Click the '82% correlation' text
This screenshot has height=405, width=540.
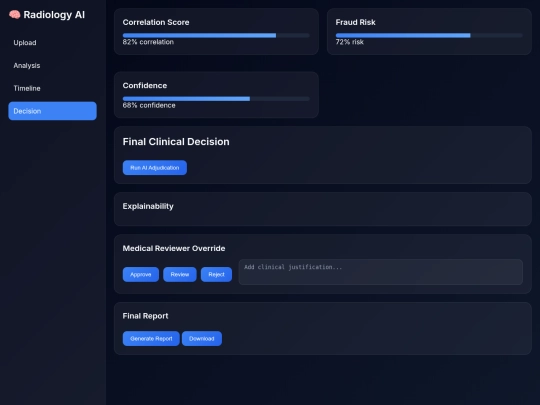coord(148,42)
